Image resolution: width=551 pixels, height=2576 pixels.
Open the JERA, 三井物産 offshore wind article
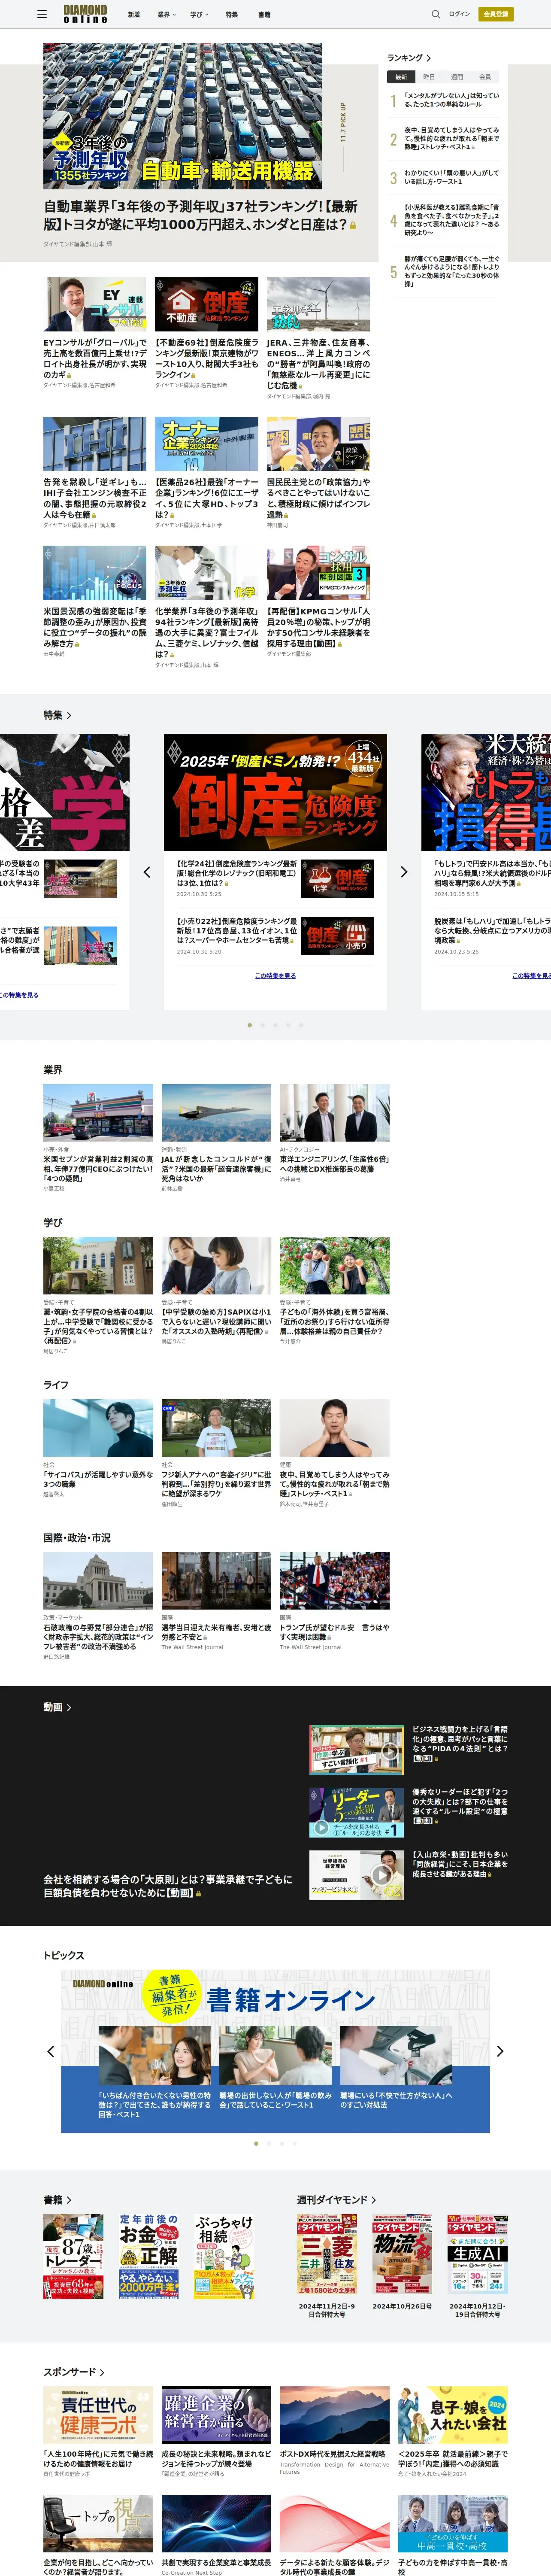[318, 364]
